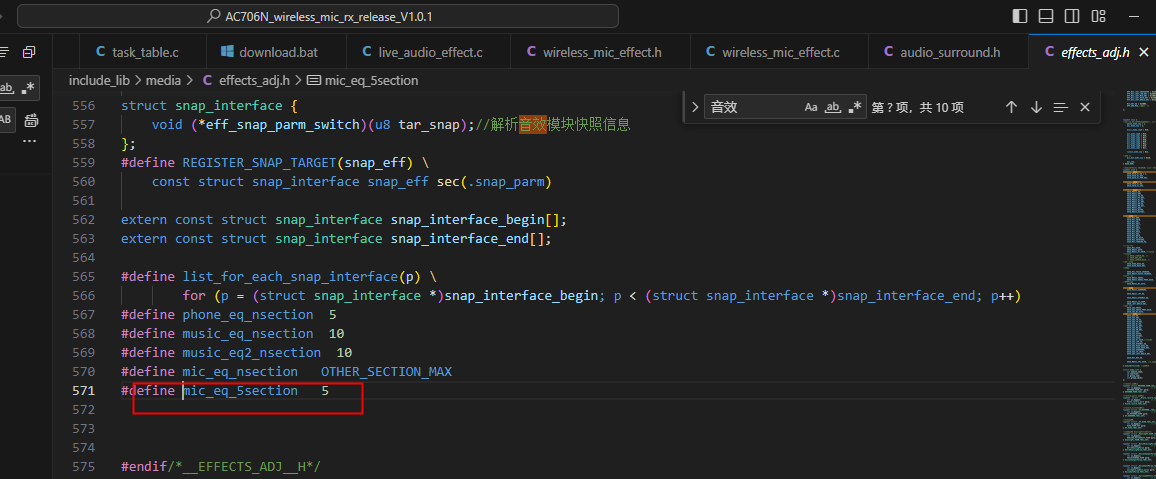Viewport: 1156px width, 479px height.
Task: Close the effects_adj.h tab
Action: point(1144,52)
